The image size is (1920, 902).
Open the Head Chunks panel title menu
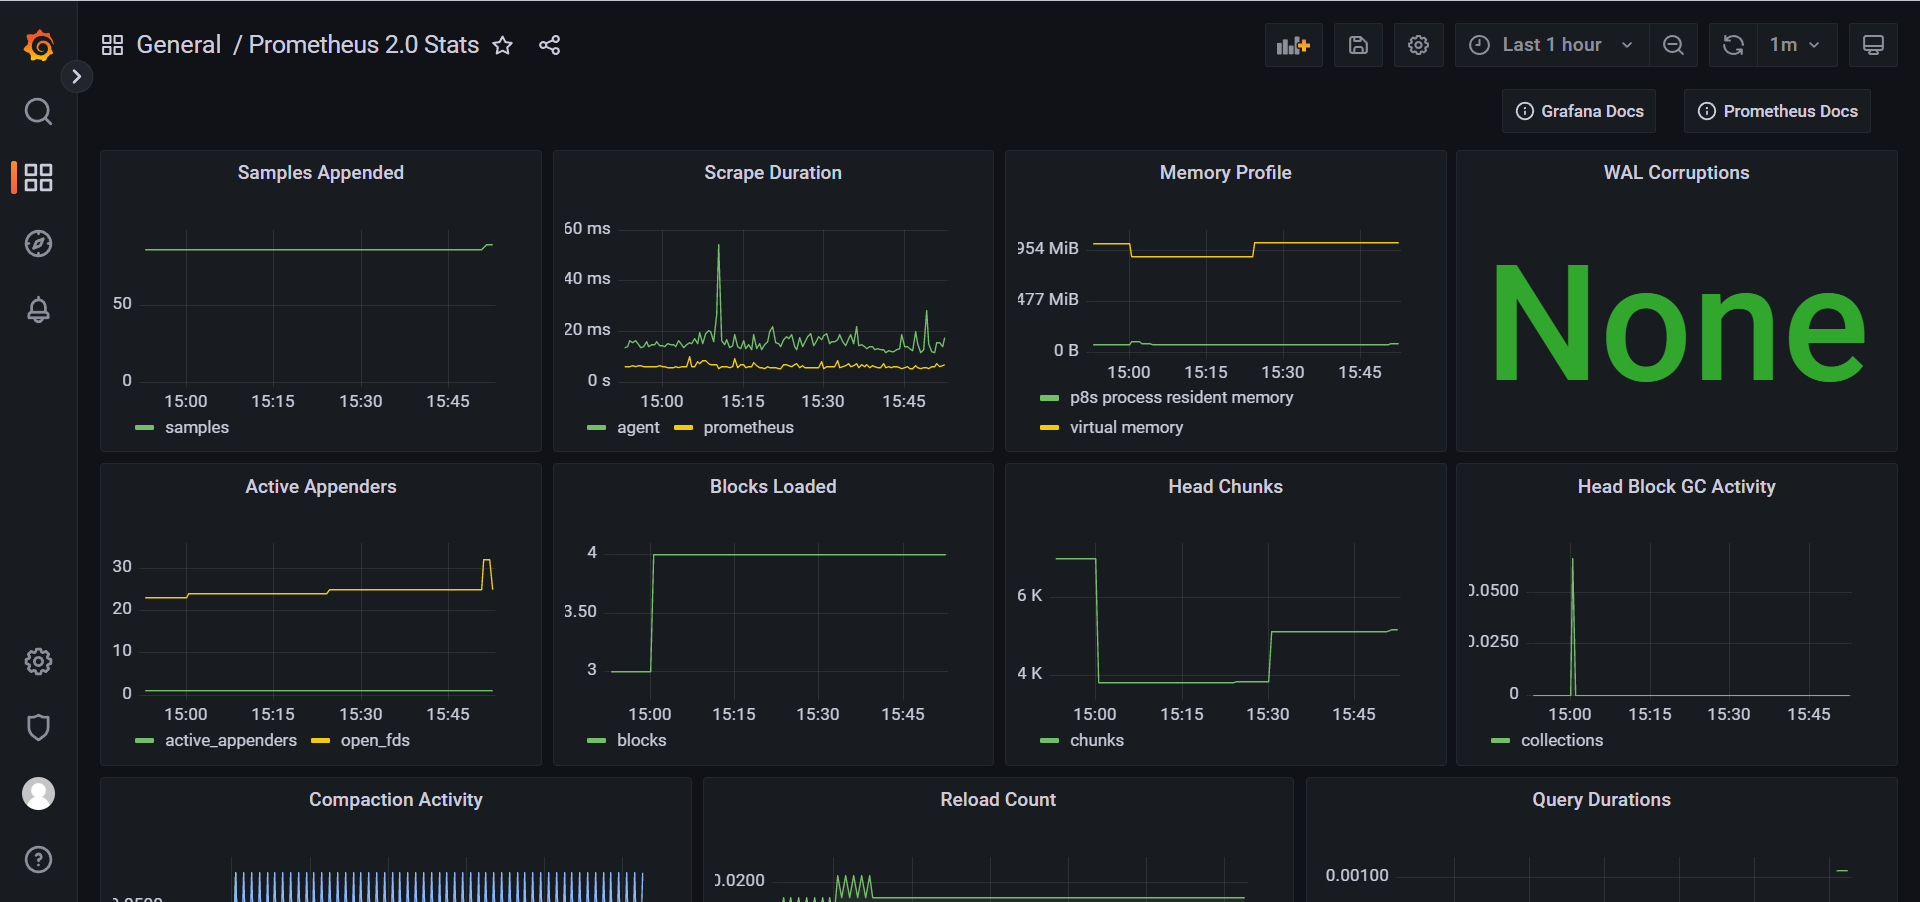click(x=1225, y=486)
